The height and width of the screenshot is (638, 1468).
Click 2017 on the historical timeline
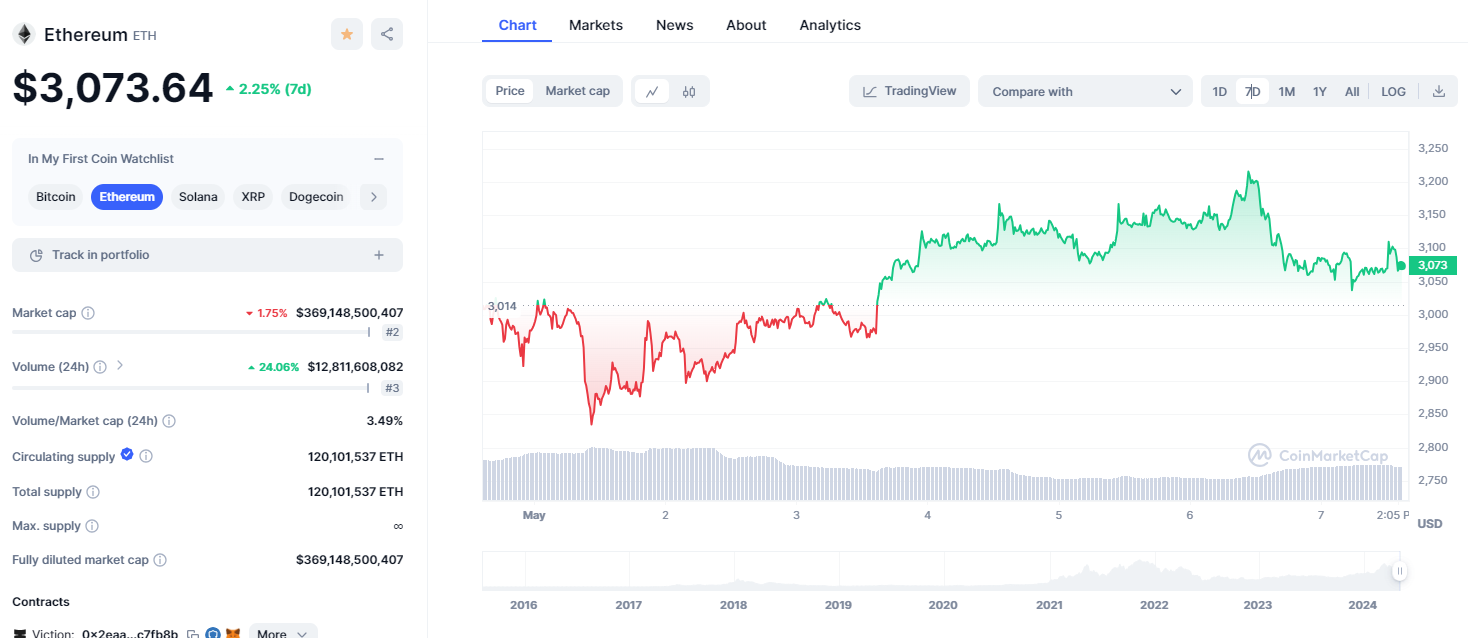click(628, 605)
